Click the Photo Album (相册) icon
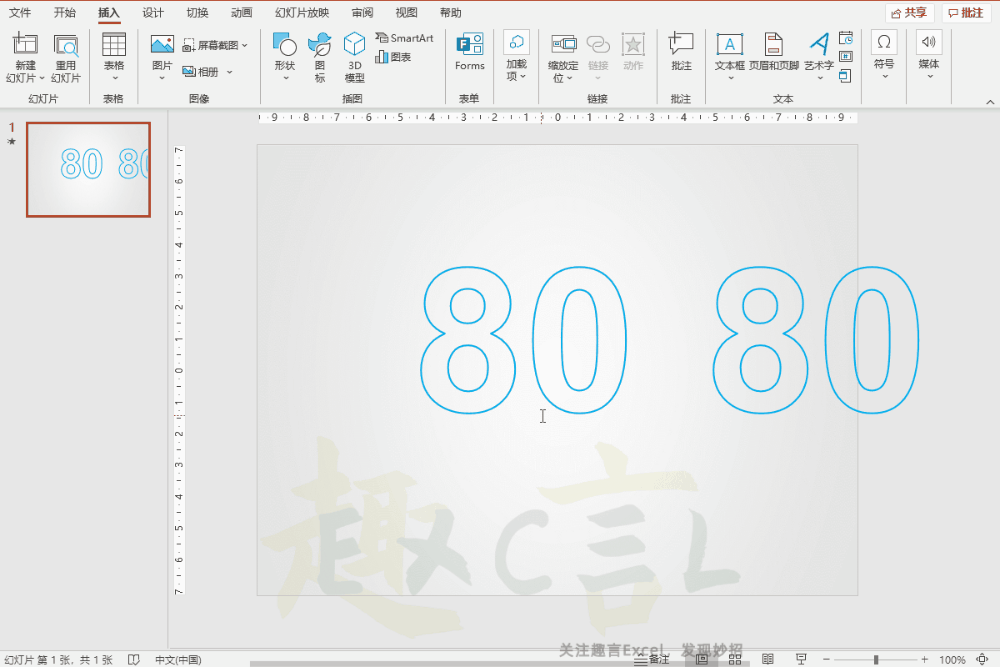The height and width of the screenshot is (667, 1000). 189,71
